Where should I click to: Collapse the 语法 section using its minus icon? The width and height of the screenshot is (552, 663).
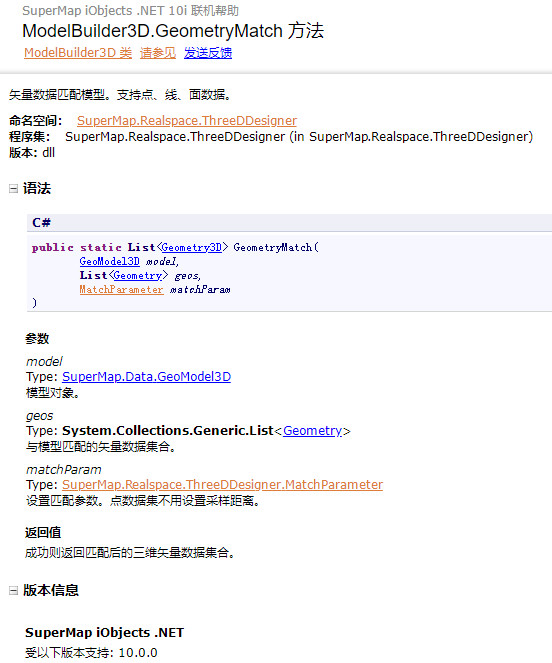click(14, 189)
